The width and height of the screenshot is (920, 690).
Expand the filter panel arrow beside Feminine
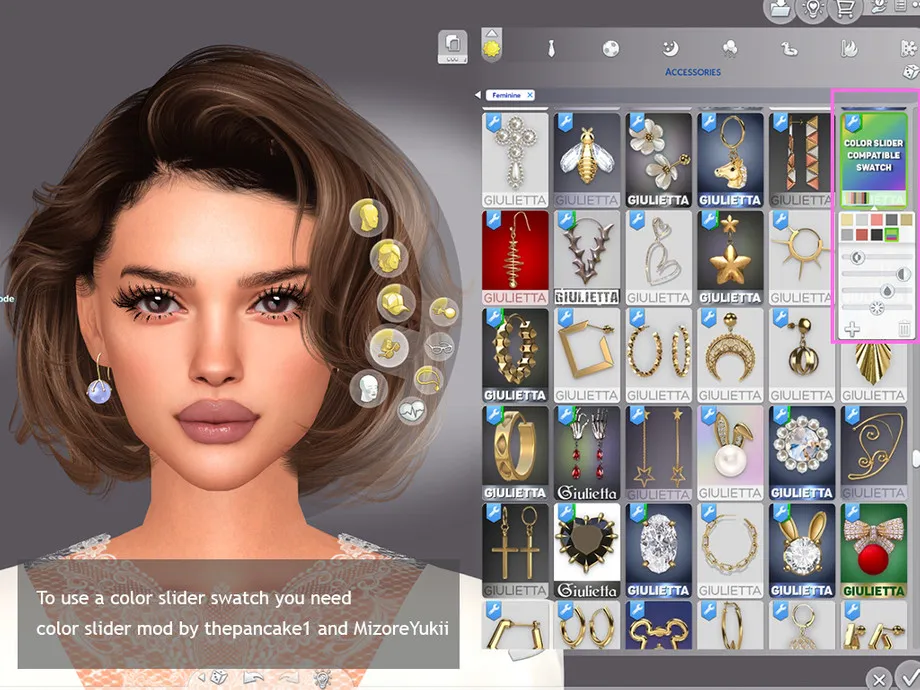click(x=477, y=95)
